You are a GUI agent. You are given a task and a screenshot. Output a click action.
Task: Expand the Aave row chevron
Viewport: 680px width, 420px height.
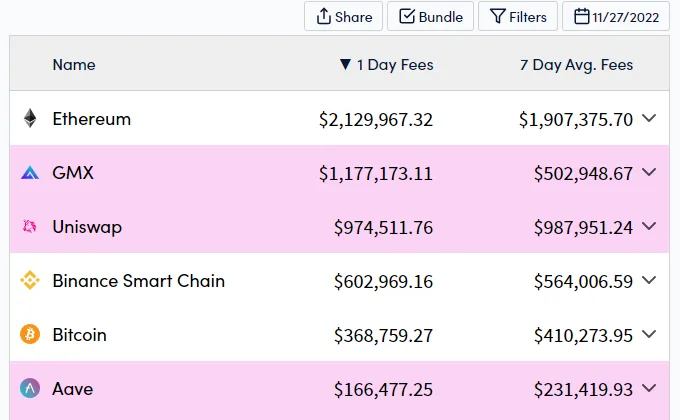coord(649,388)
